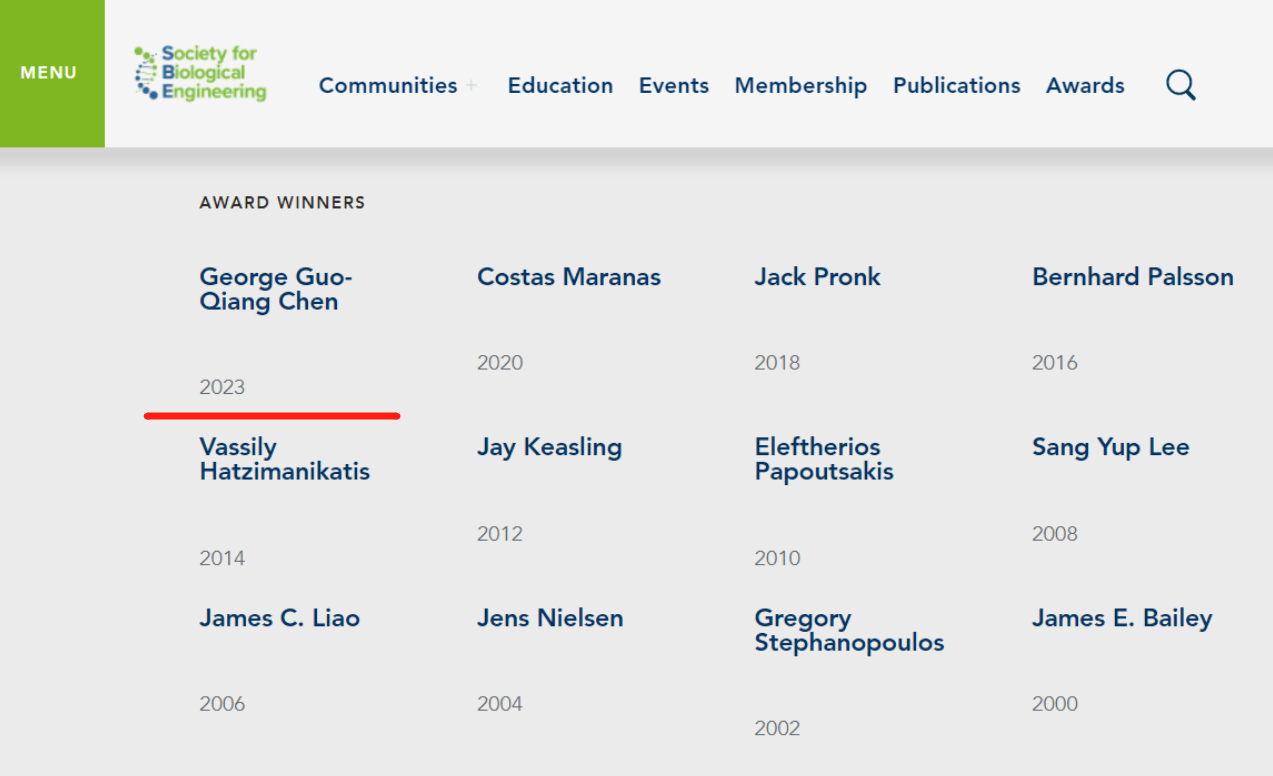Click the year 2000 text
Screen dimensions: 1273x776
[x=1055, y=704]
